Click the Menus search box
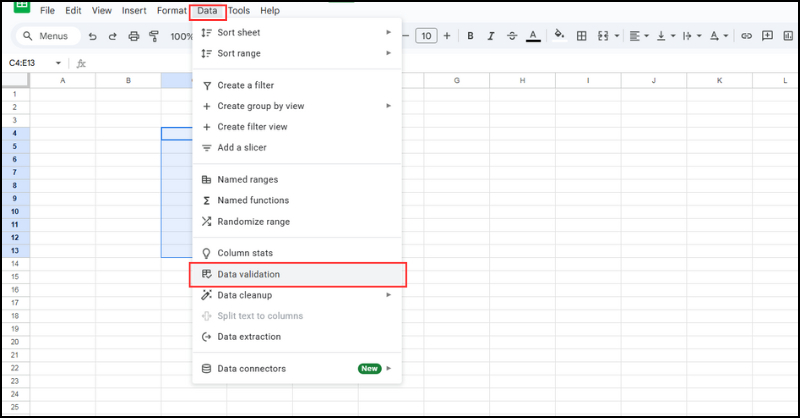The height and width of the screenshot is (418, 800). click(45, 36)
